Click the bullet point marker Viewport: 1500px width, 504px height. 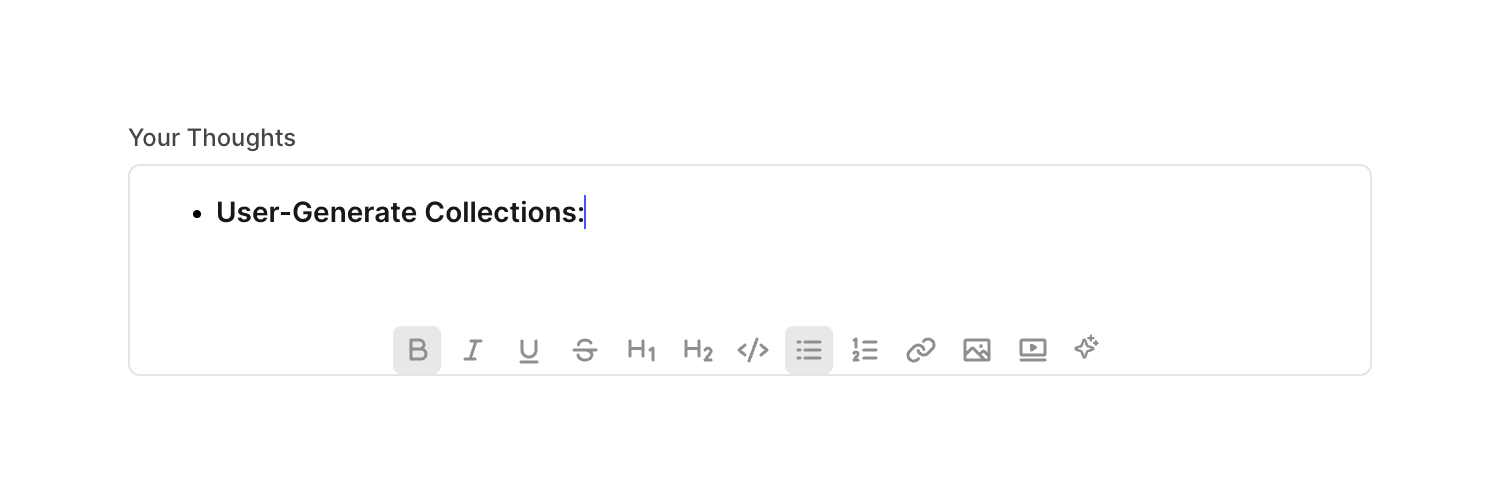point(197,214)
